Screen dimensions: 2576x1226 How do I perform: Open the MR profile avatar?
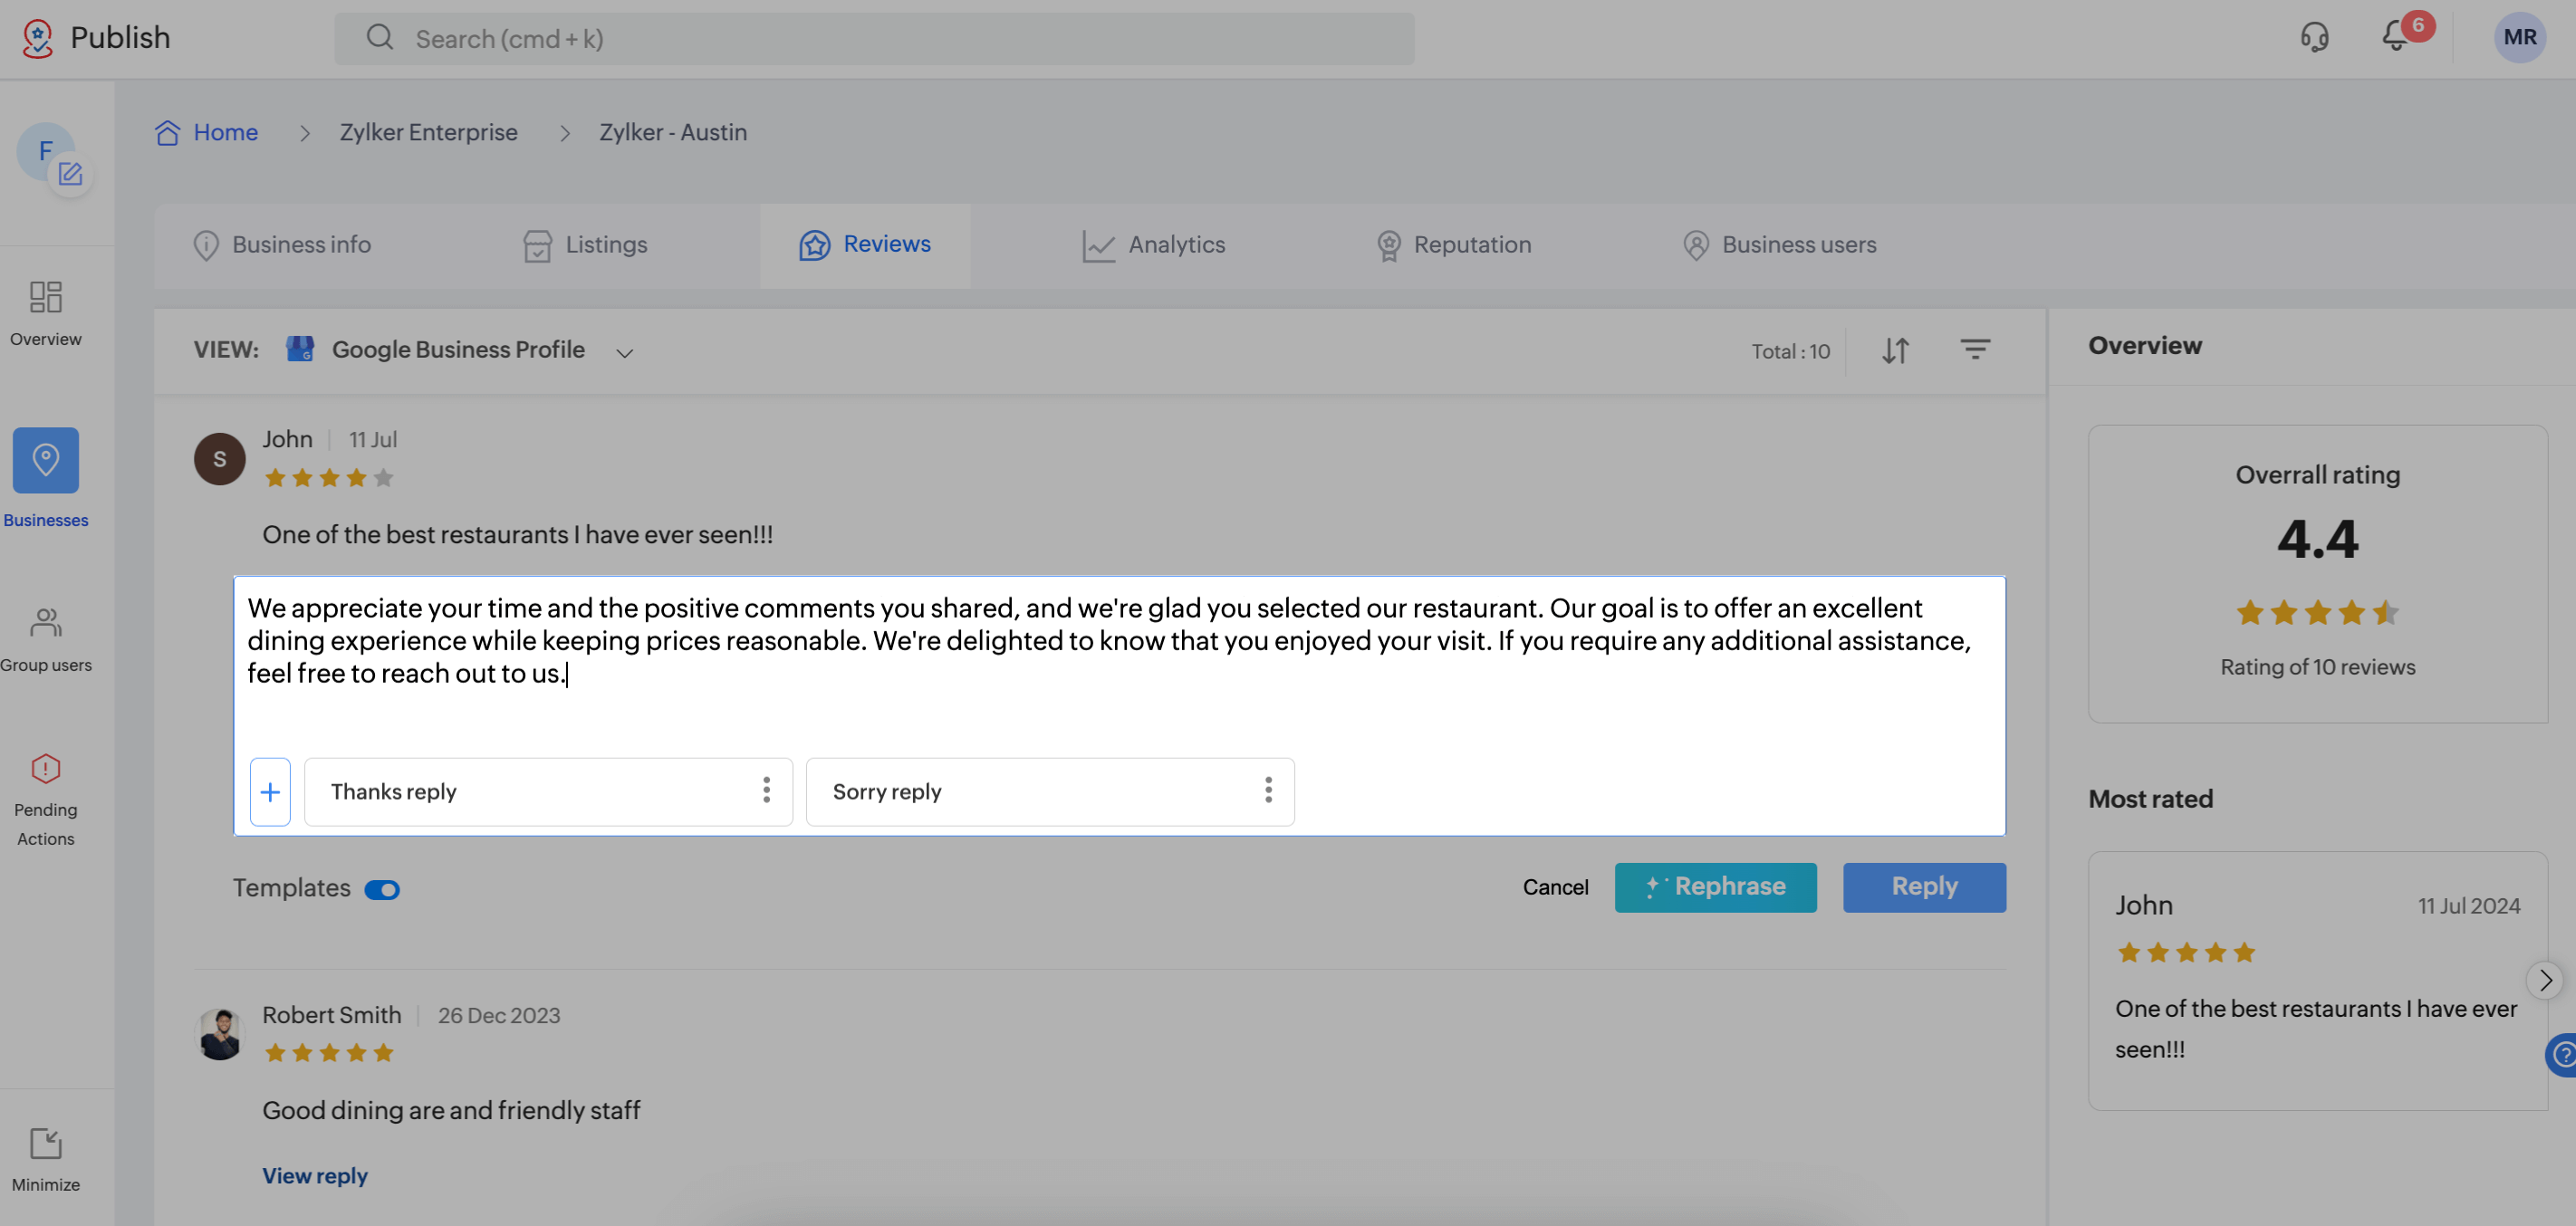pyautogui.click(x=2519, y=38)
